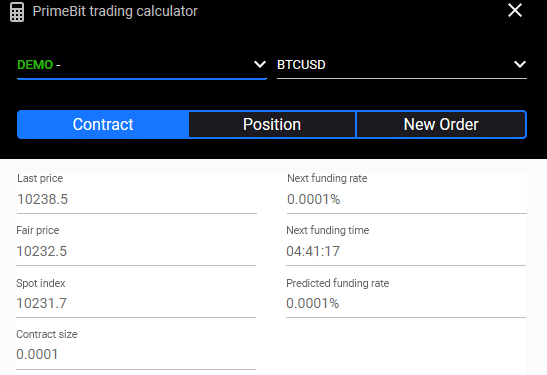Image resolution: width=547 pixels, height=375 pixels.
Task: Click the BTCUSD instrument selector
Action: pyautogui.click(x=402, y=65)
